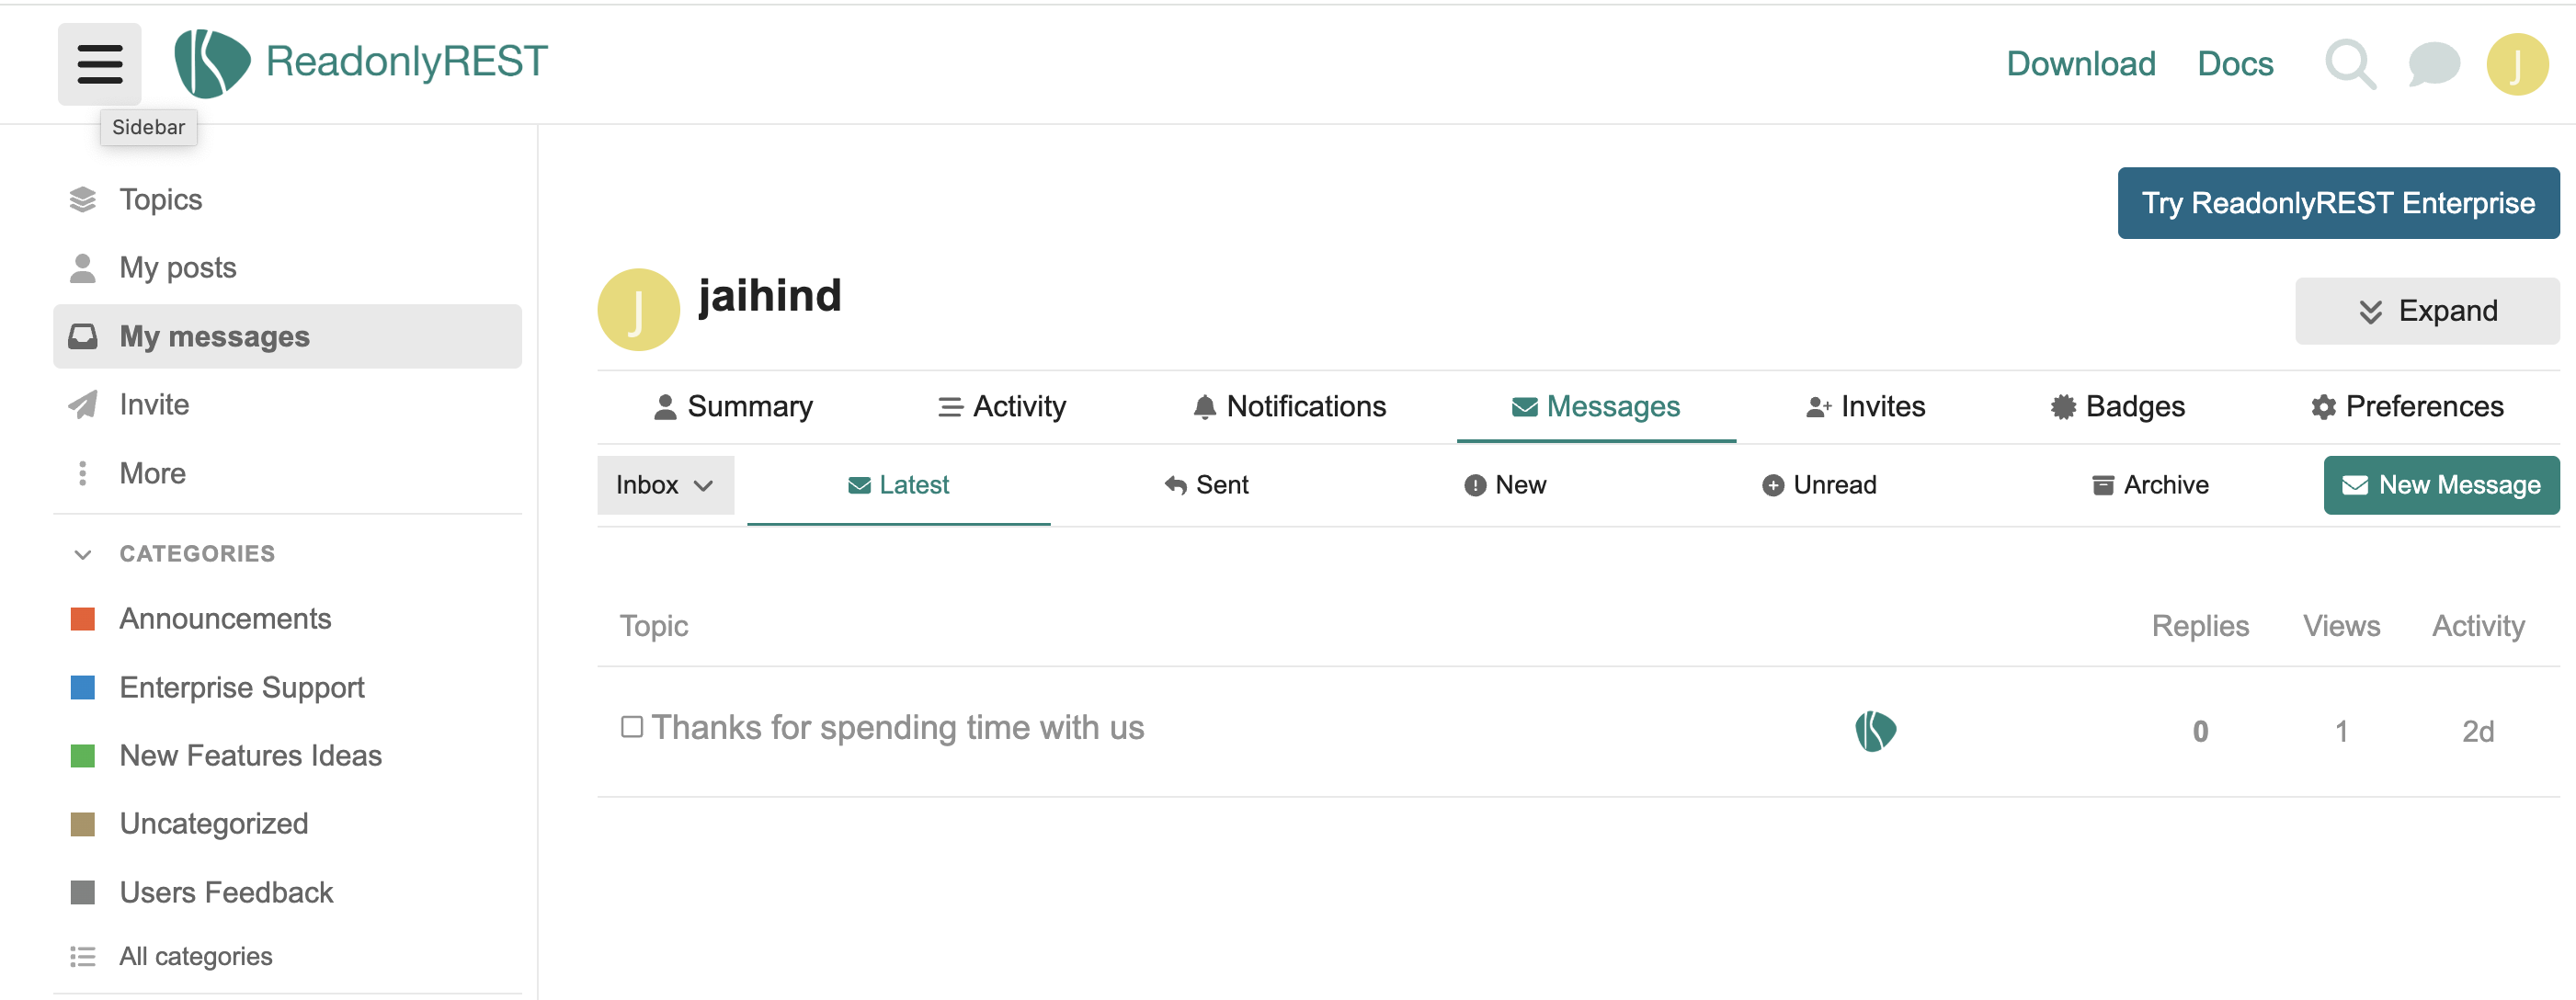
Task: Click Try ReadonlyREST Enterprise button
Action: pyautogui.click(x=2337, y=204)
